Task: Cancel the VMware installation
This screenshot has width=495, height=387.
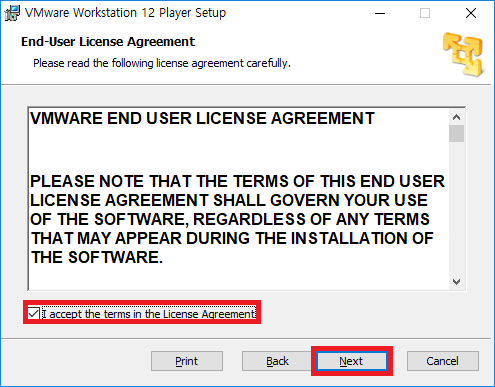Action: pyautogui.click(x=443, y=361)
